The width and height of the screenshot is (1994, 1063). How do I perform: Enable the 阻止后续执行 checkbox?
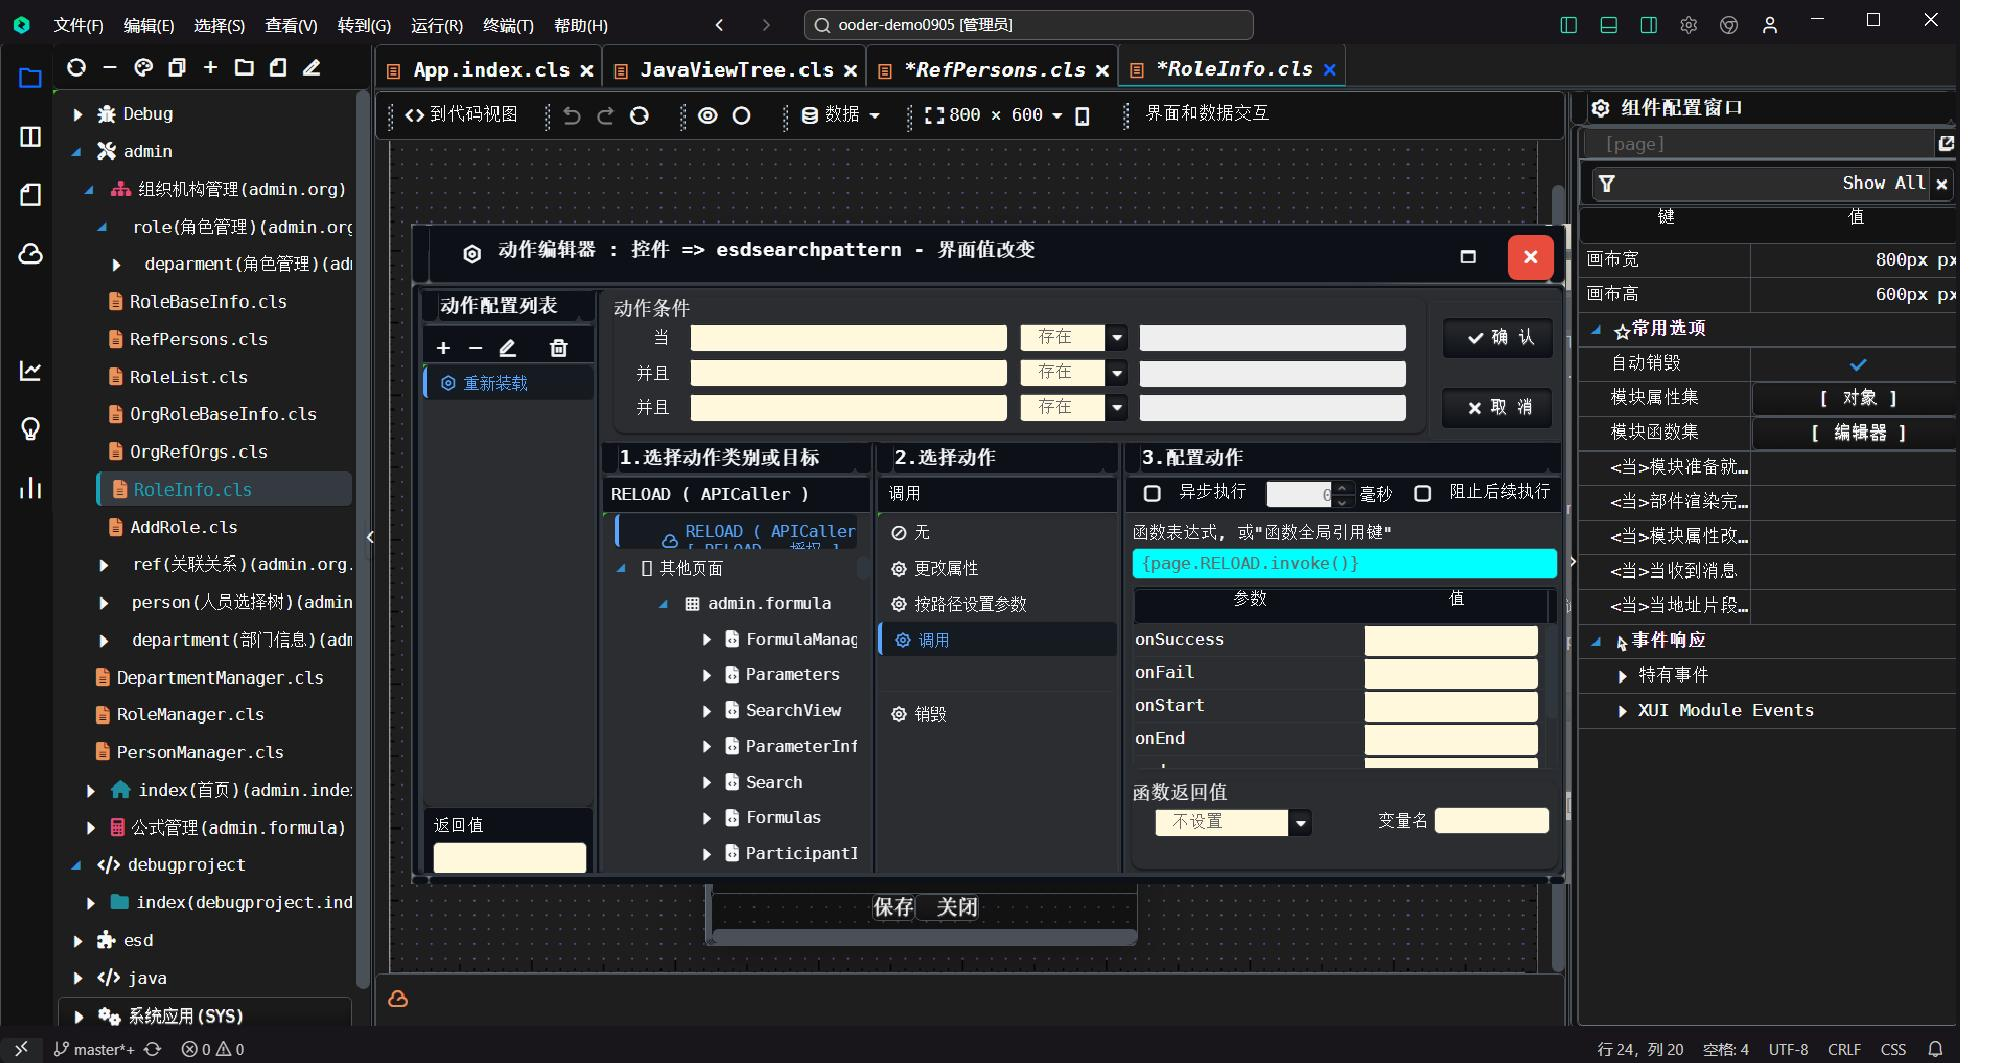click(1424, 493)
